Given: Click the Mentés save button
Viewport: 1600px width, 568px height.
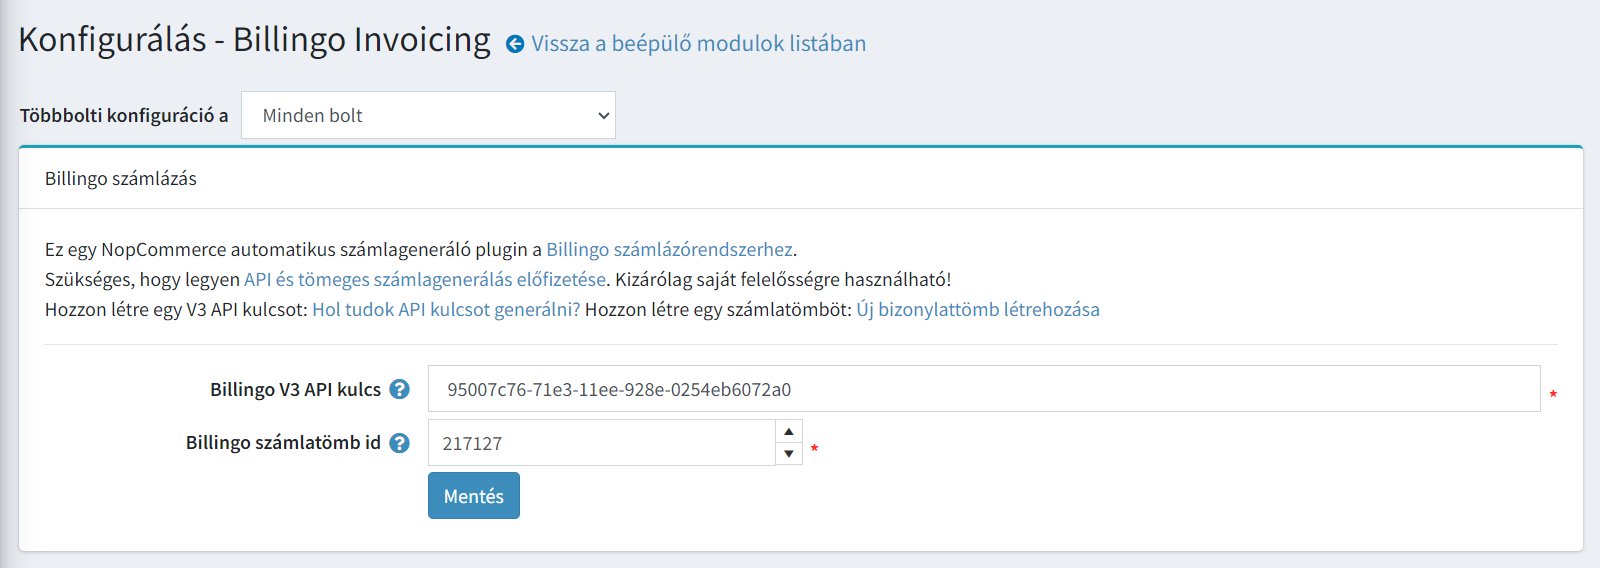Looking at the screenshot, I should coord(474,496).
